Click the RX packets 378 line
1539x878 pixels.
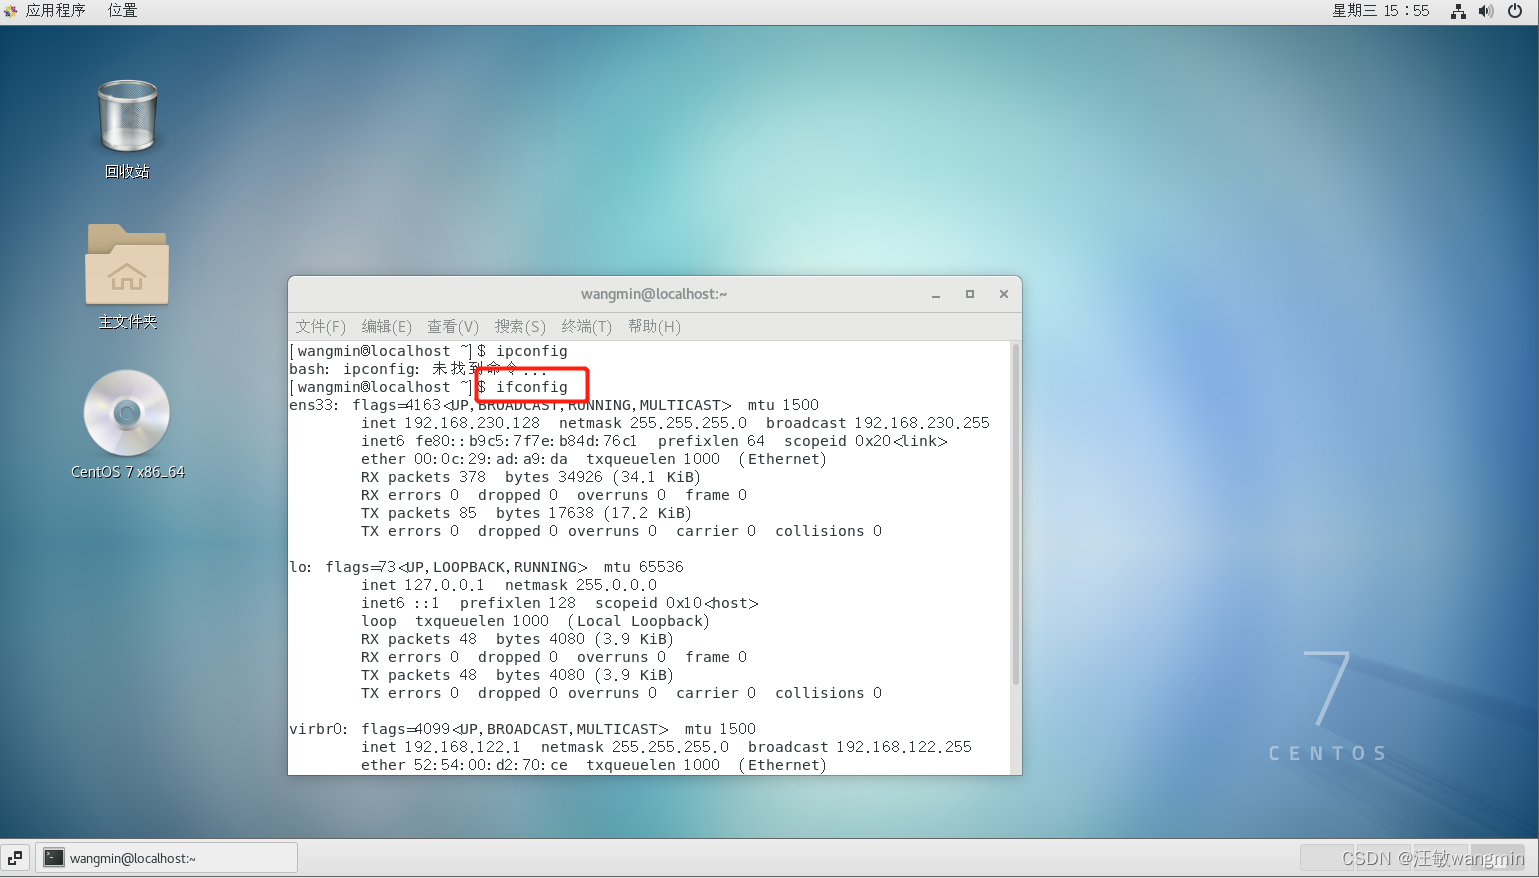click(531, 477)
